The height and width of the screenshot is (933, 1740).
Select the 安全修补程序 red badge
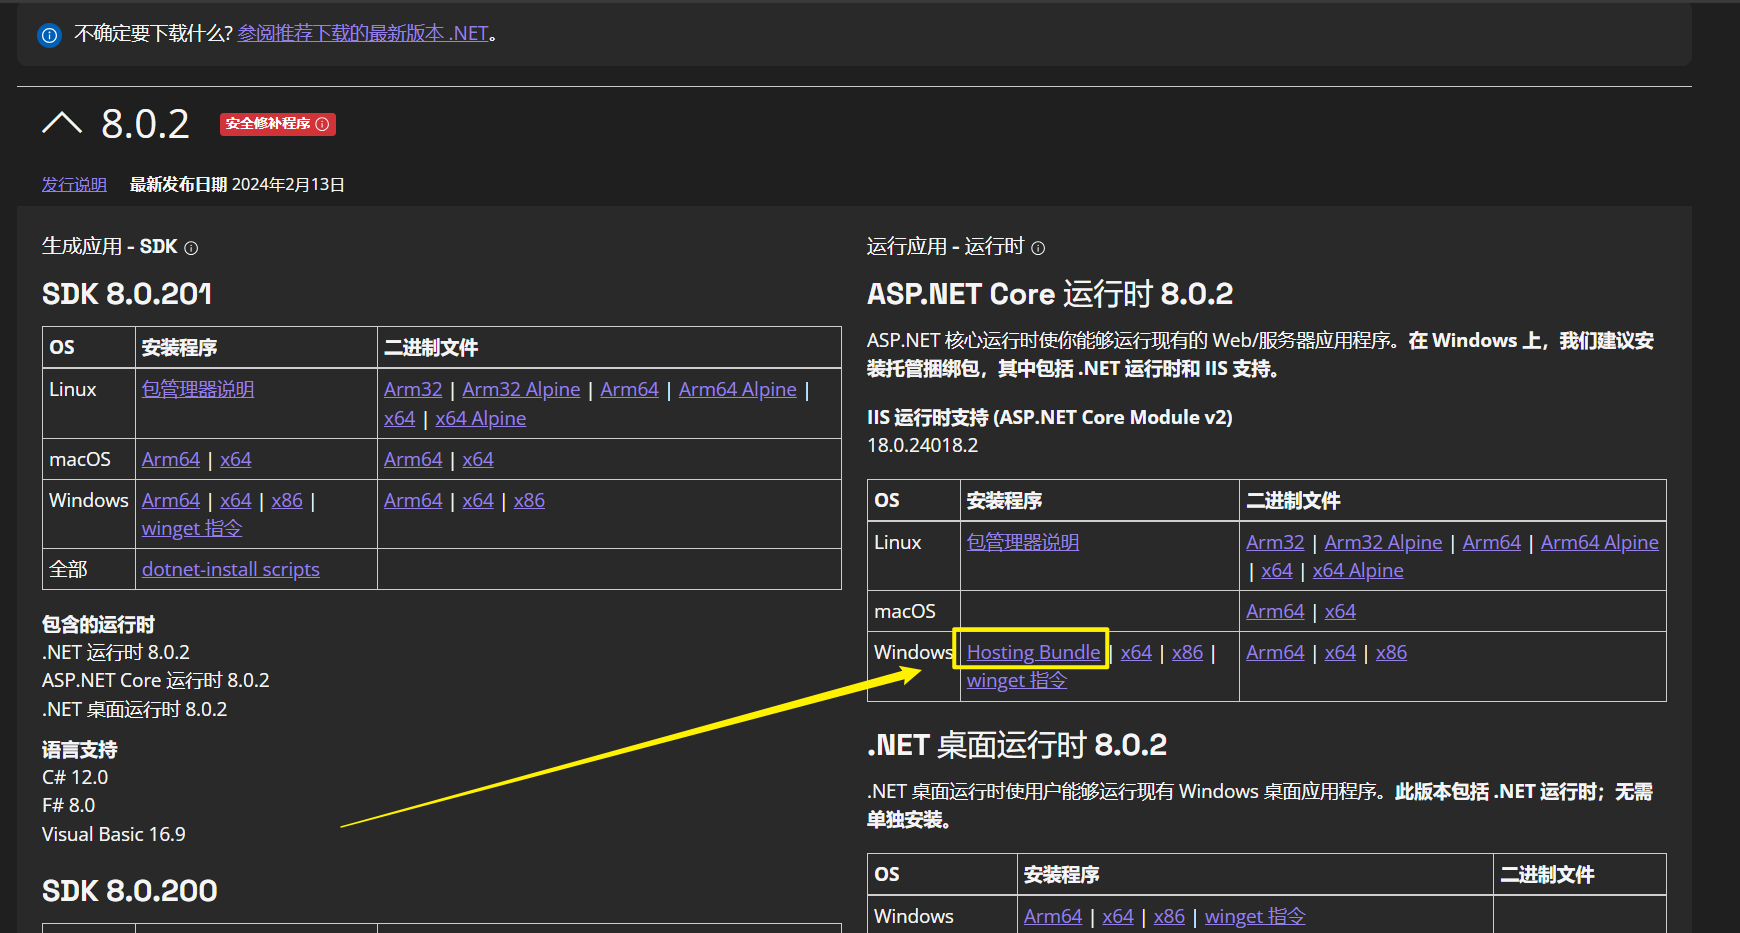[x=278, y=124]
